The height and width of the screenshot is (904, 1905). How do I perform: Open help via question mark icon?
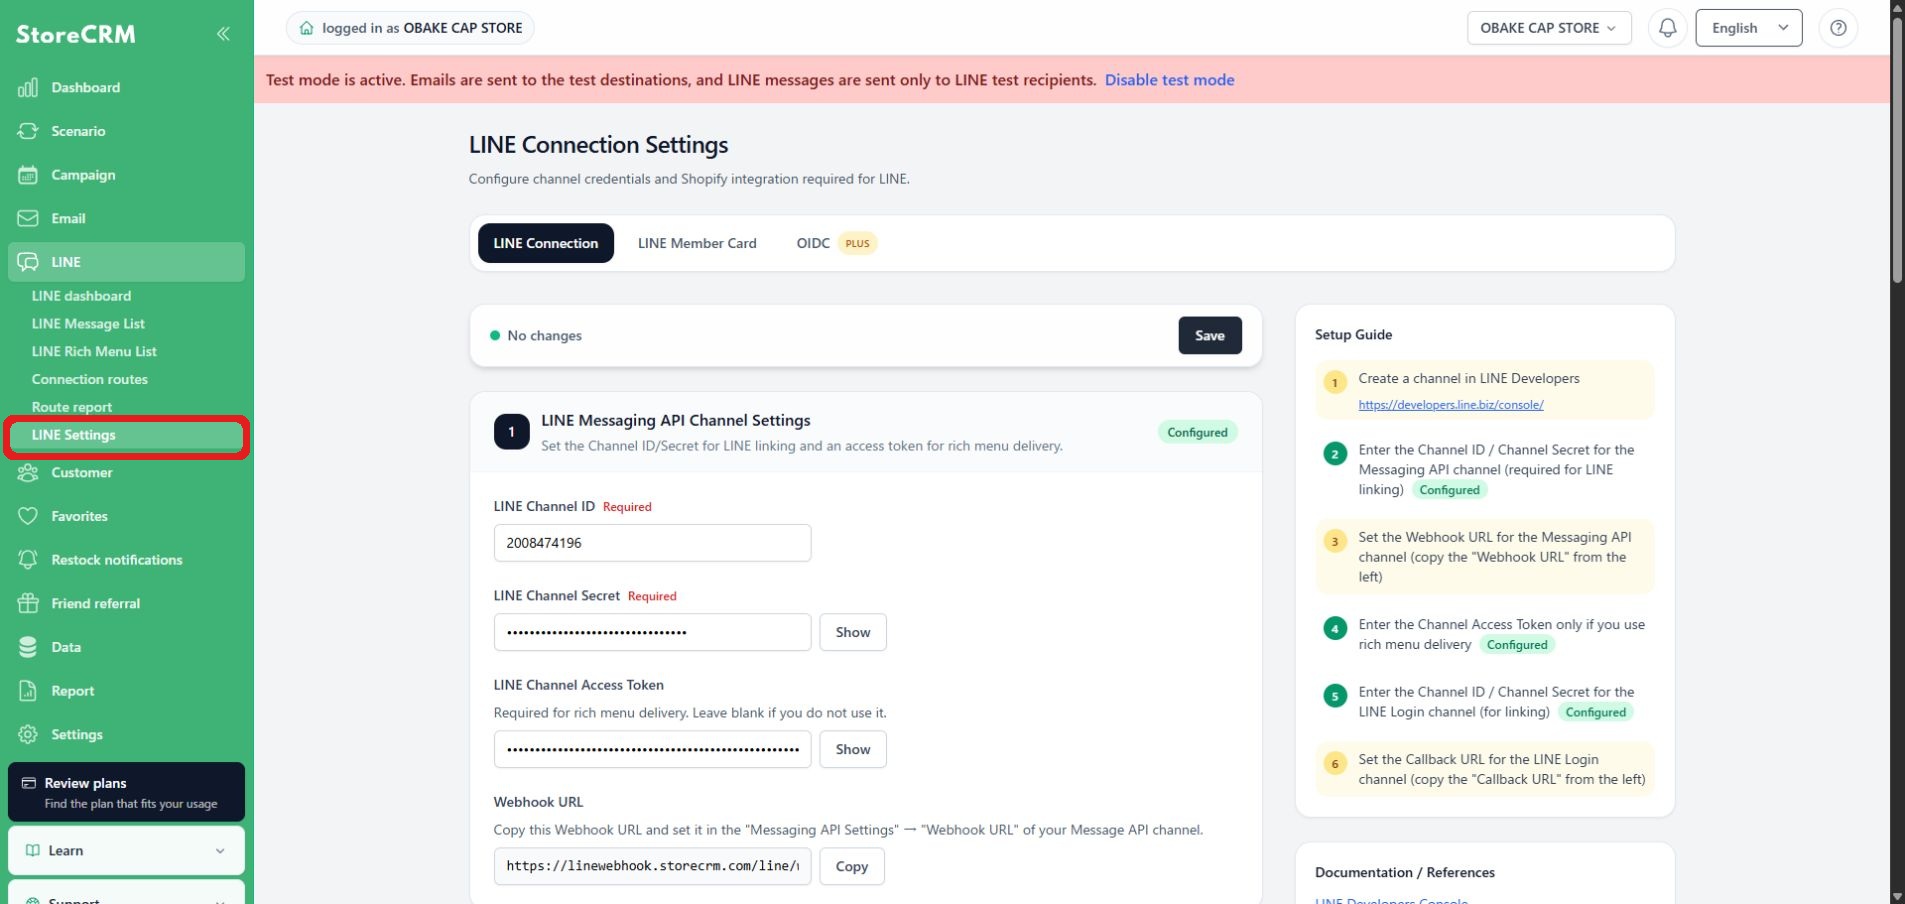1838,28
